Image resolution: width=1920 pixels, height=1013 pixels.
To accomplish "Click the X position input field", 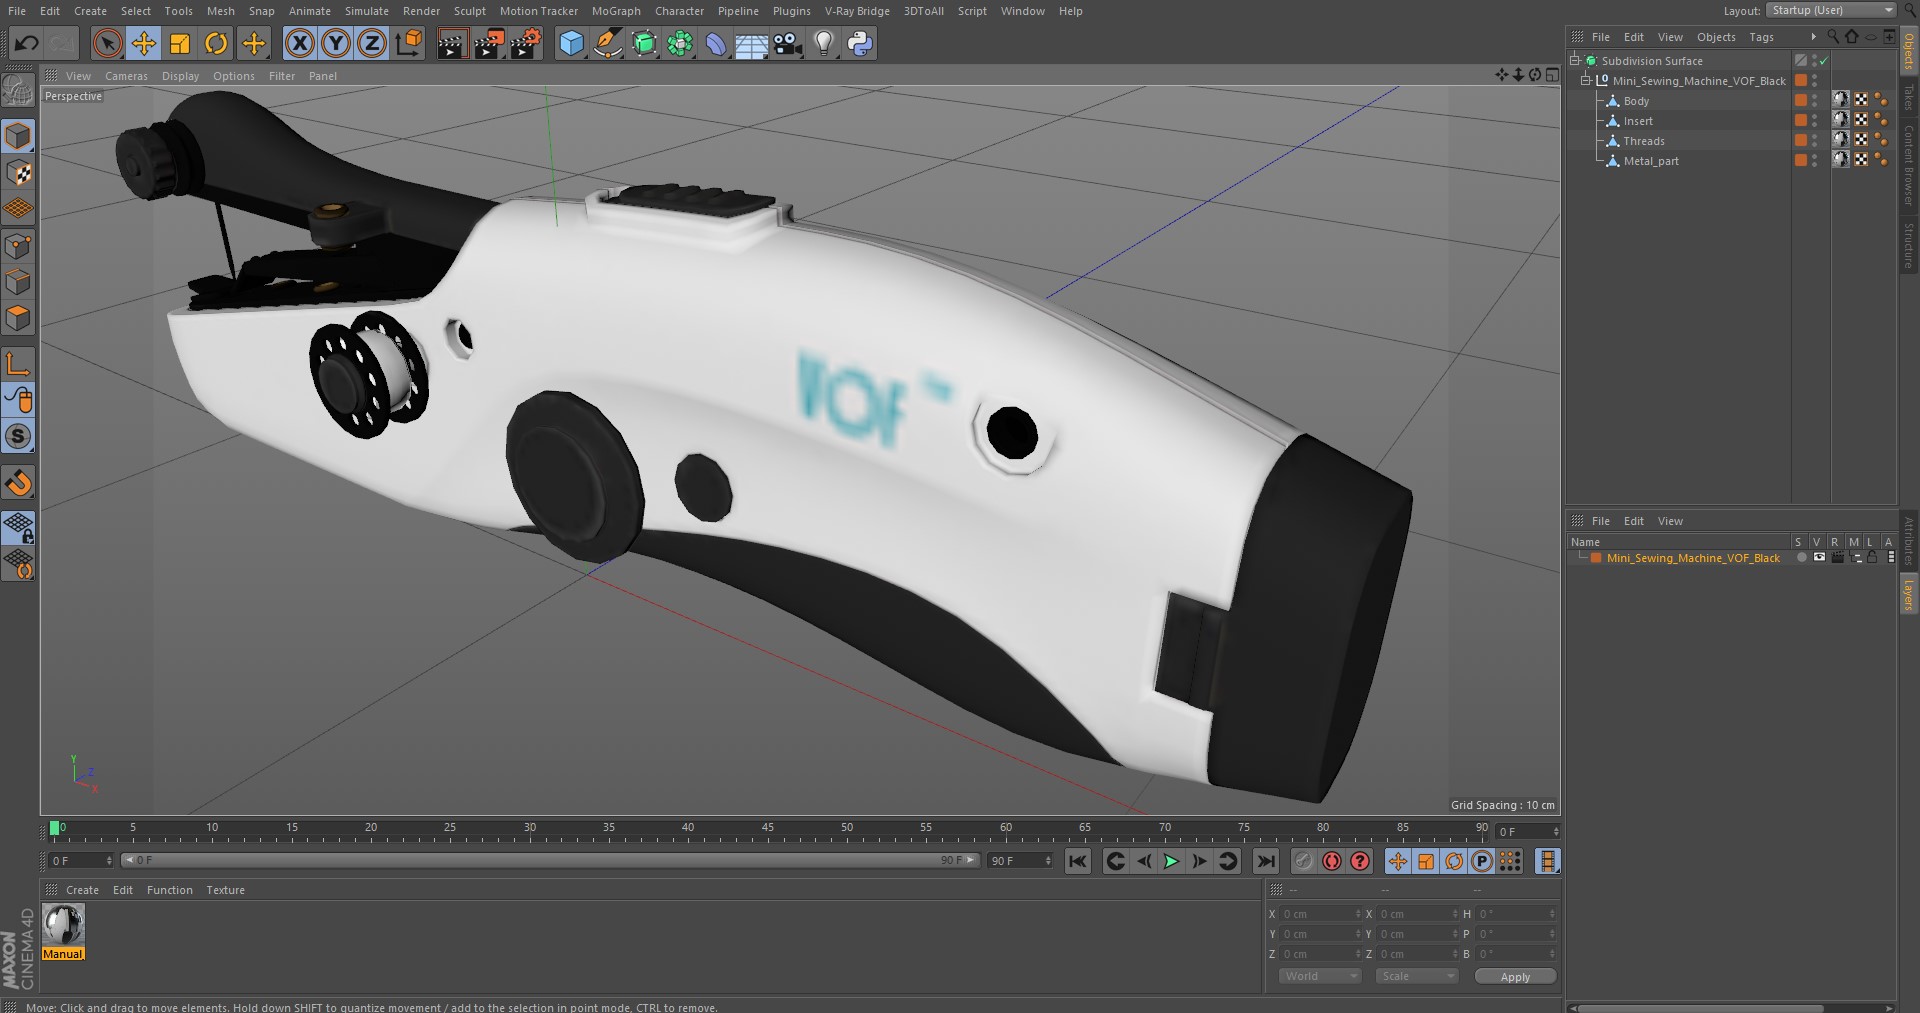I will [1320, 914].
